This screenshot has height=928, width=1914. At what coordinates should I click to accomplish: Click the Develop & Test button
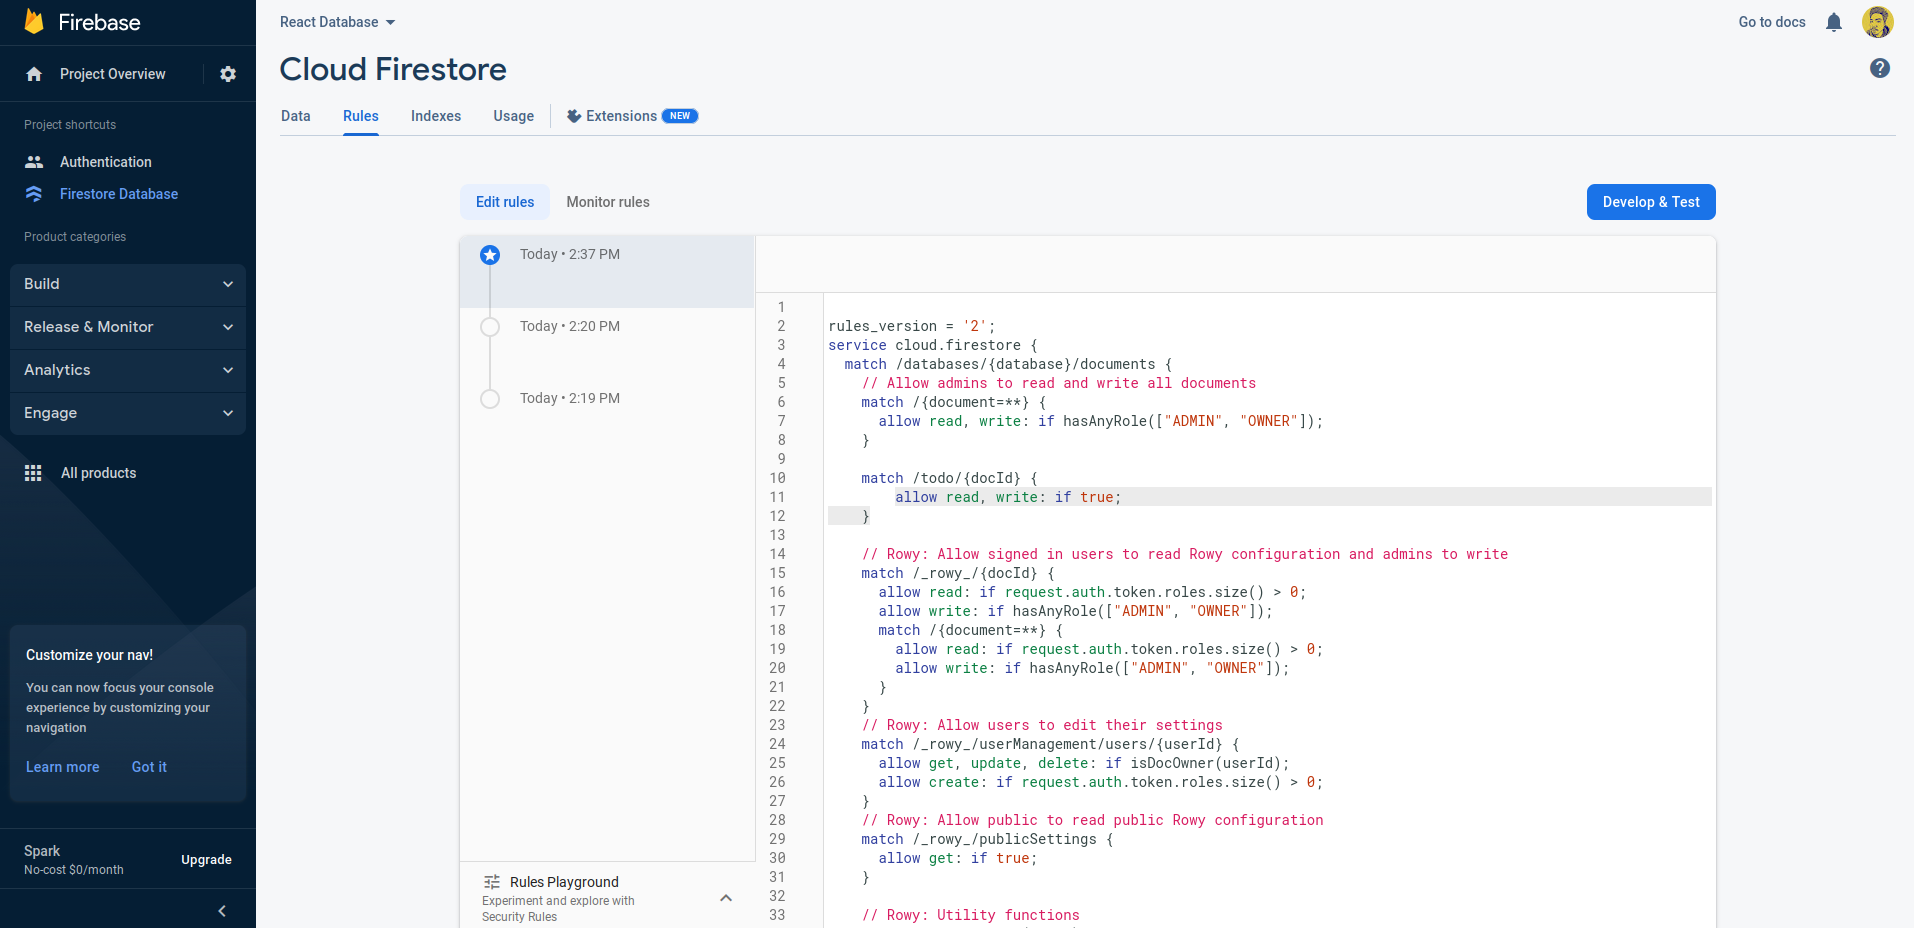[x=1651, y=202]
